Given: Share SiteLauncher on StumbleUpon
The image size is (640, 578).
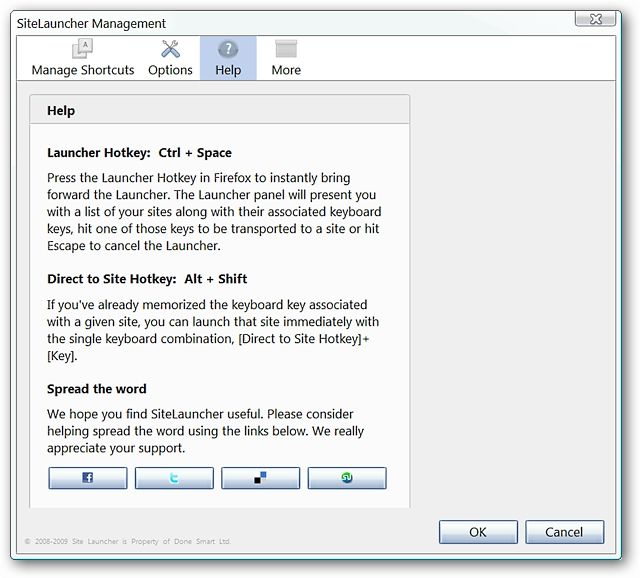Looking at the screenshot, I should [x=347, y=478].
